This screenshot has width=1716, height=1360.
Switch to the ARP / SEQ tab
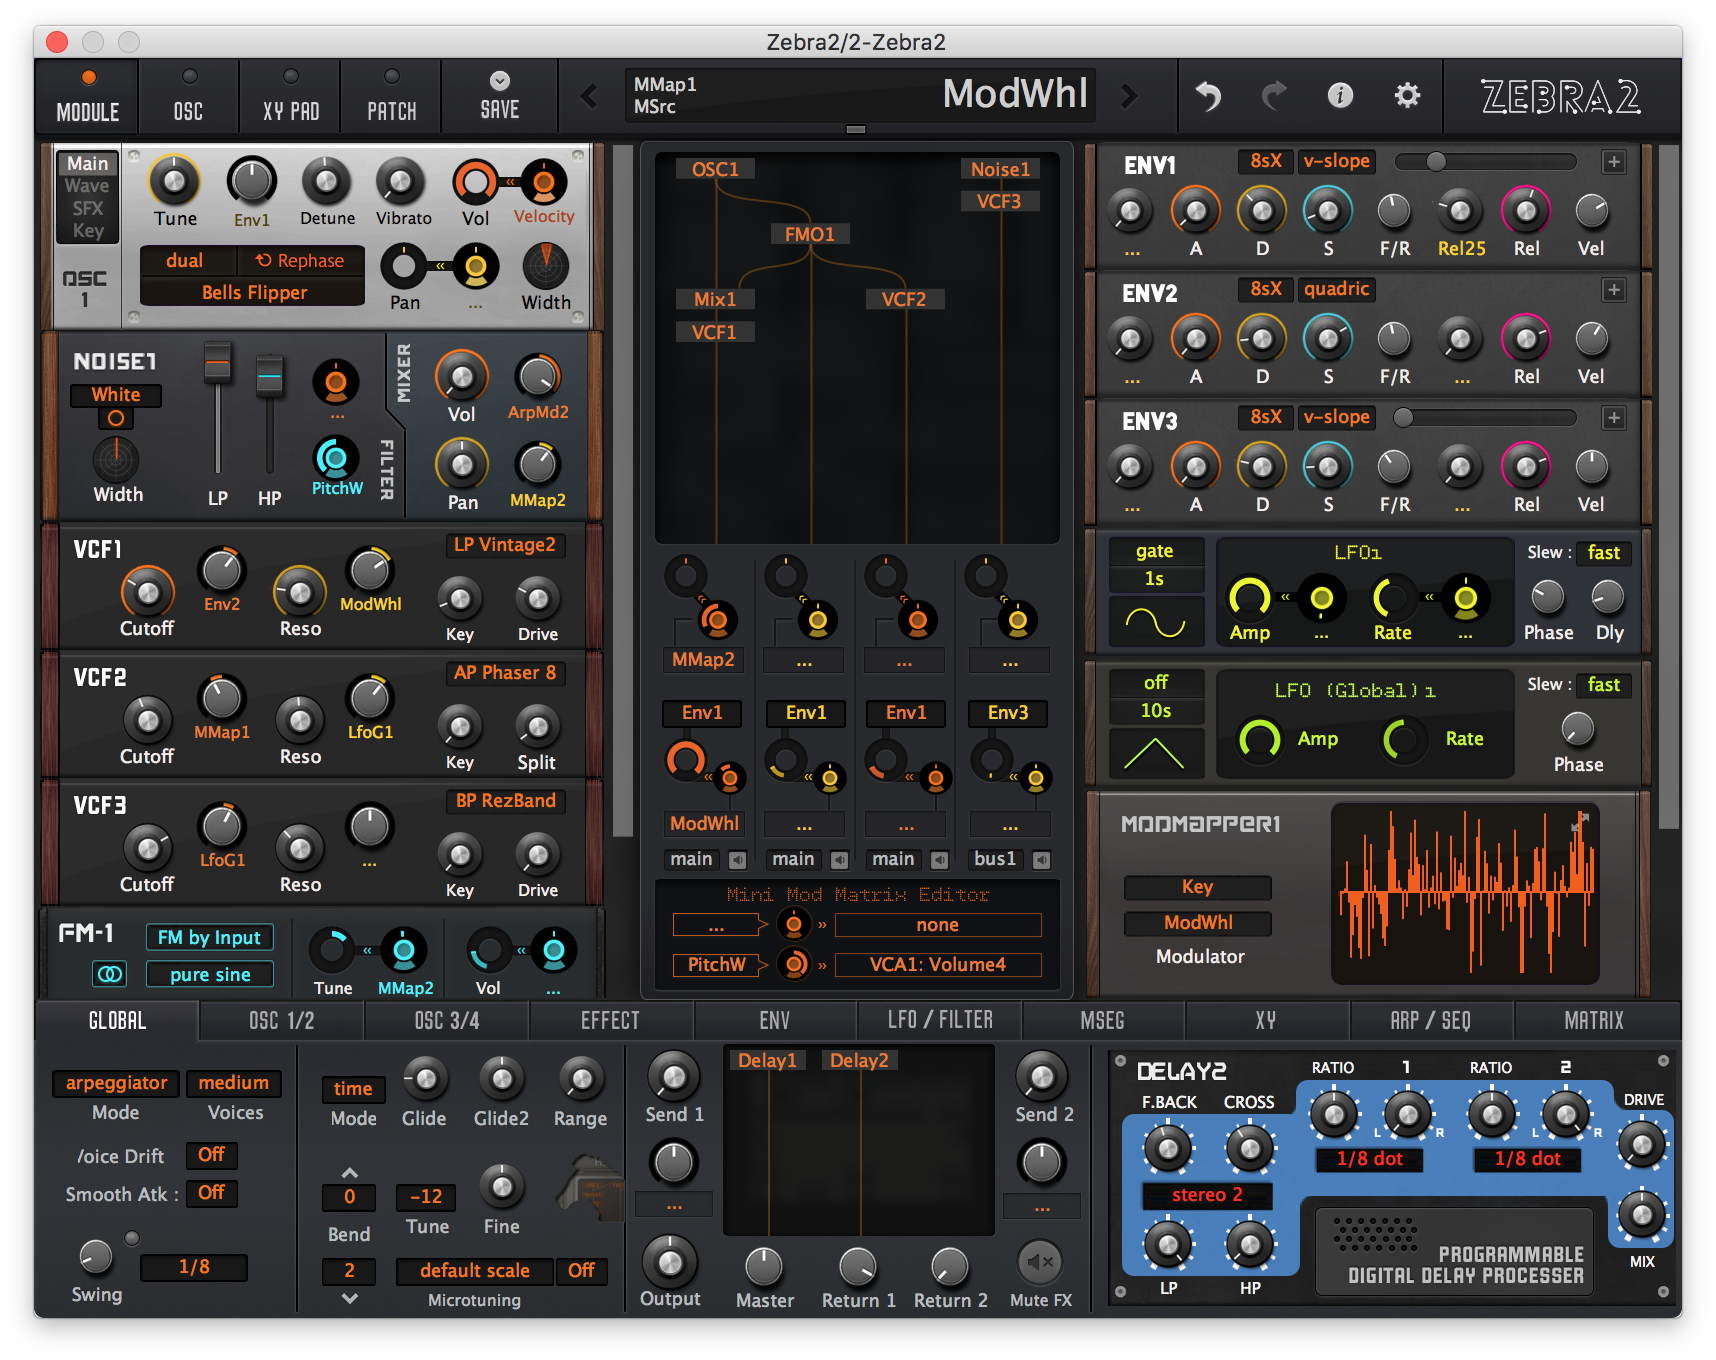[x=1431, y=1021]
